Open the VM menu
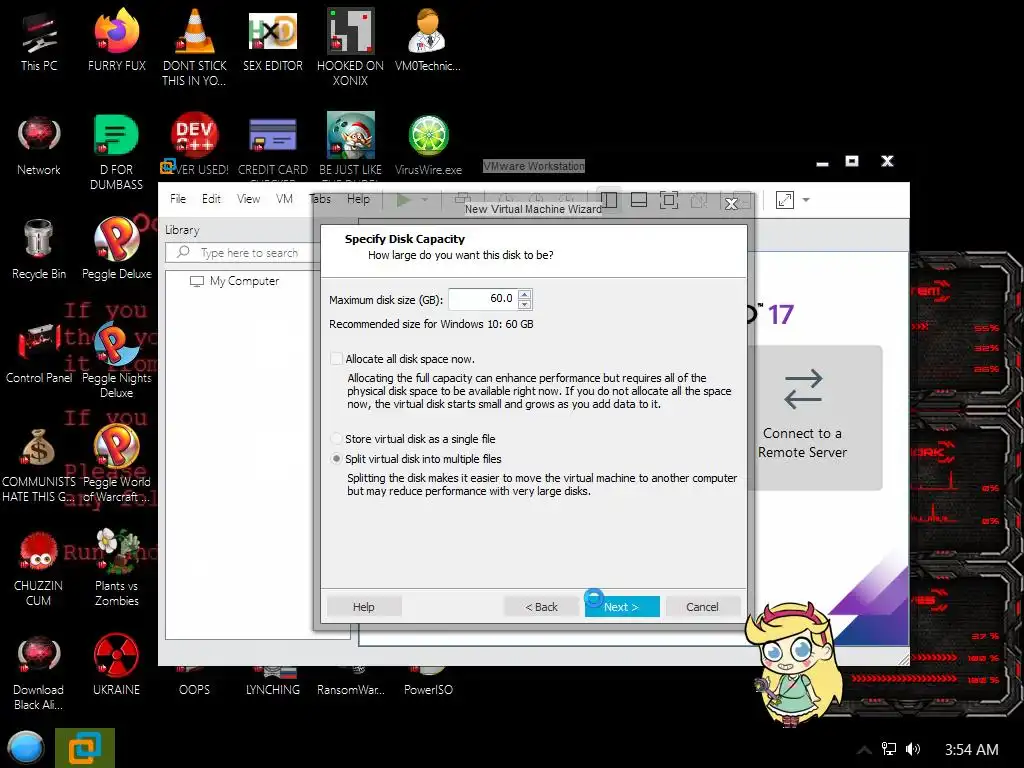Image resolution: width=1024 pixels, height=768 pixels. pos(284,199)
